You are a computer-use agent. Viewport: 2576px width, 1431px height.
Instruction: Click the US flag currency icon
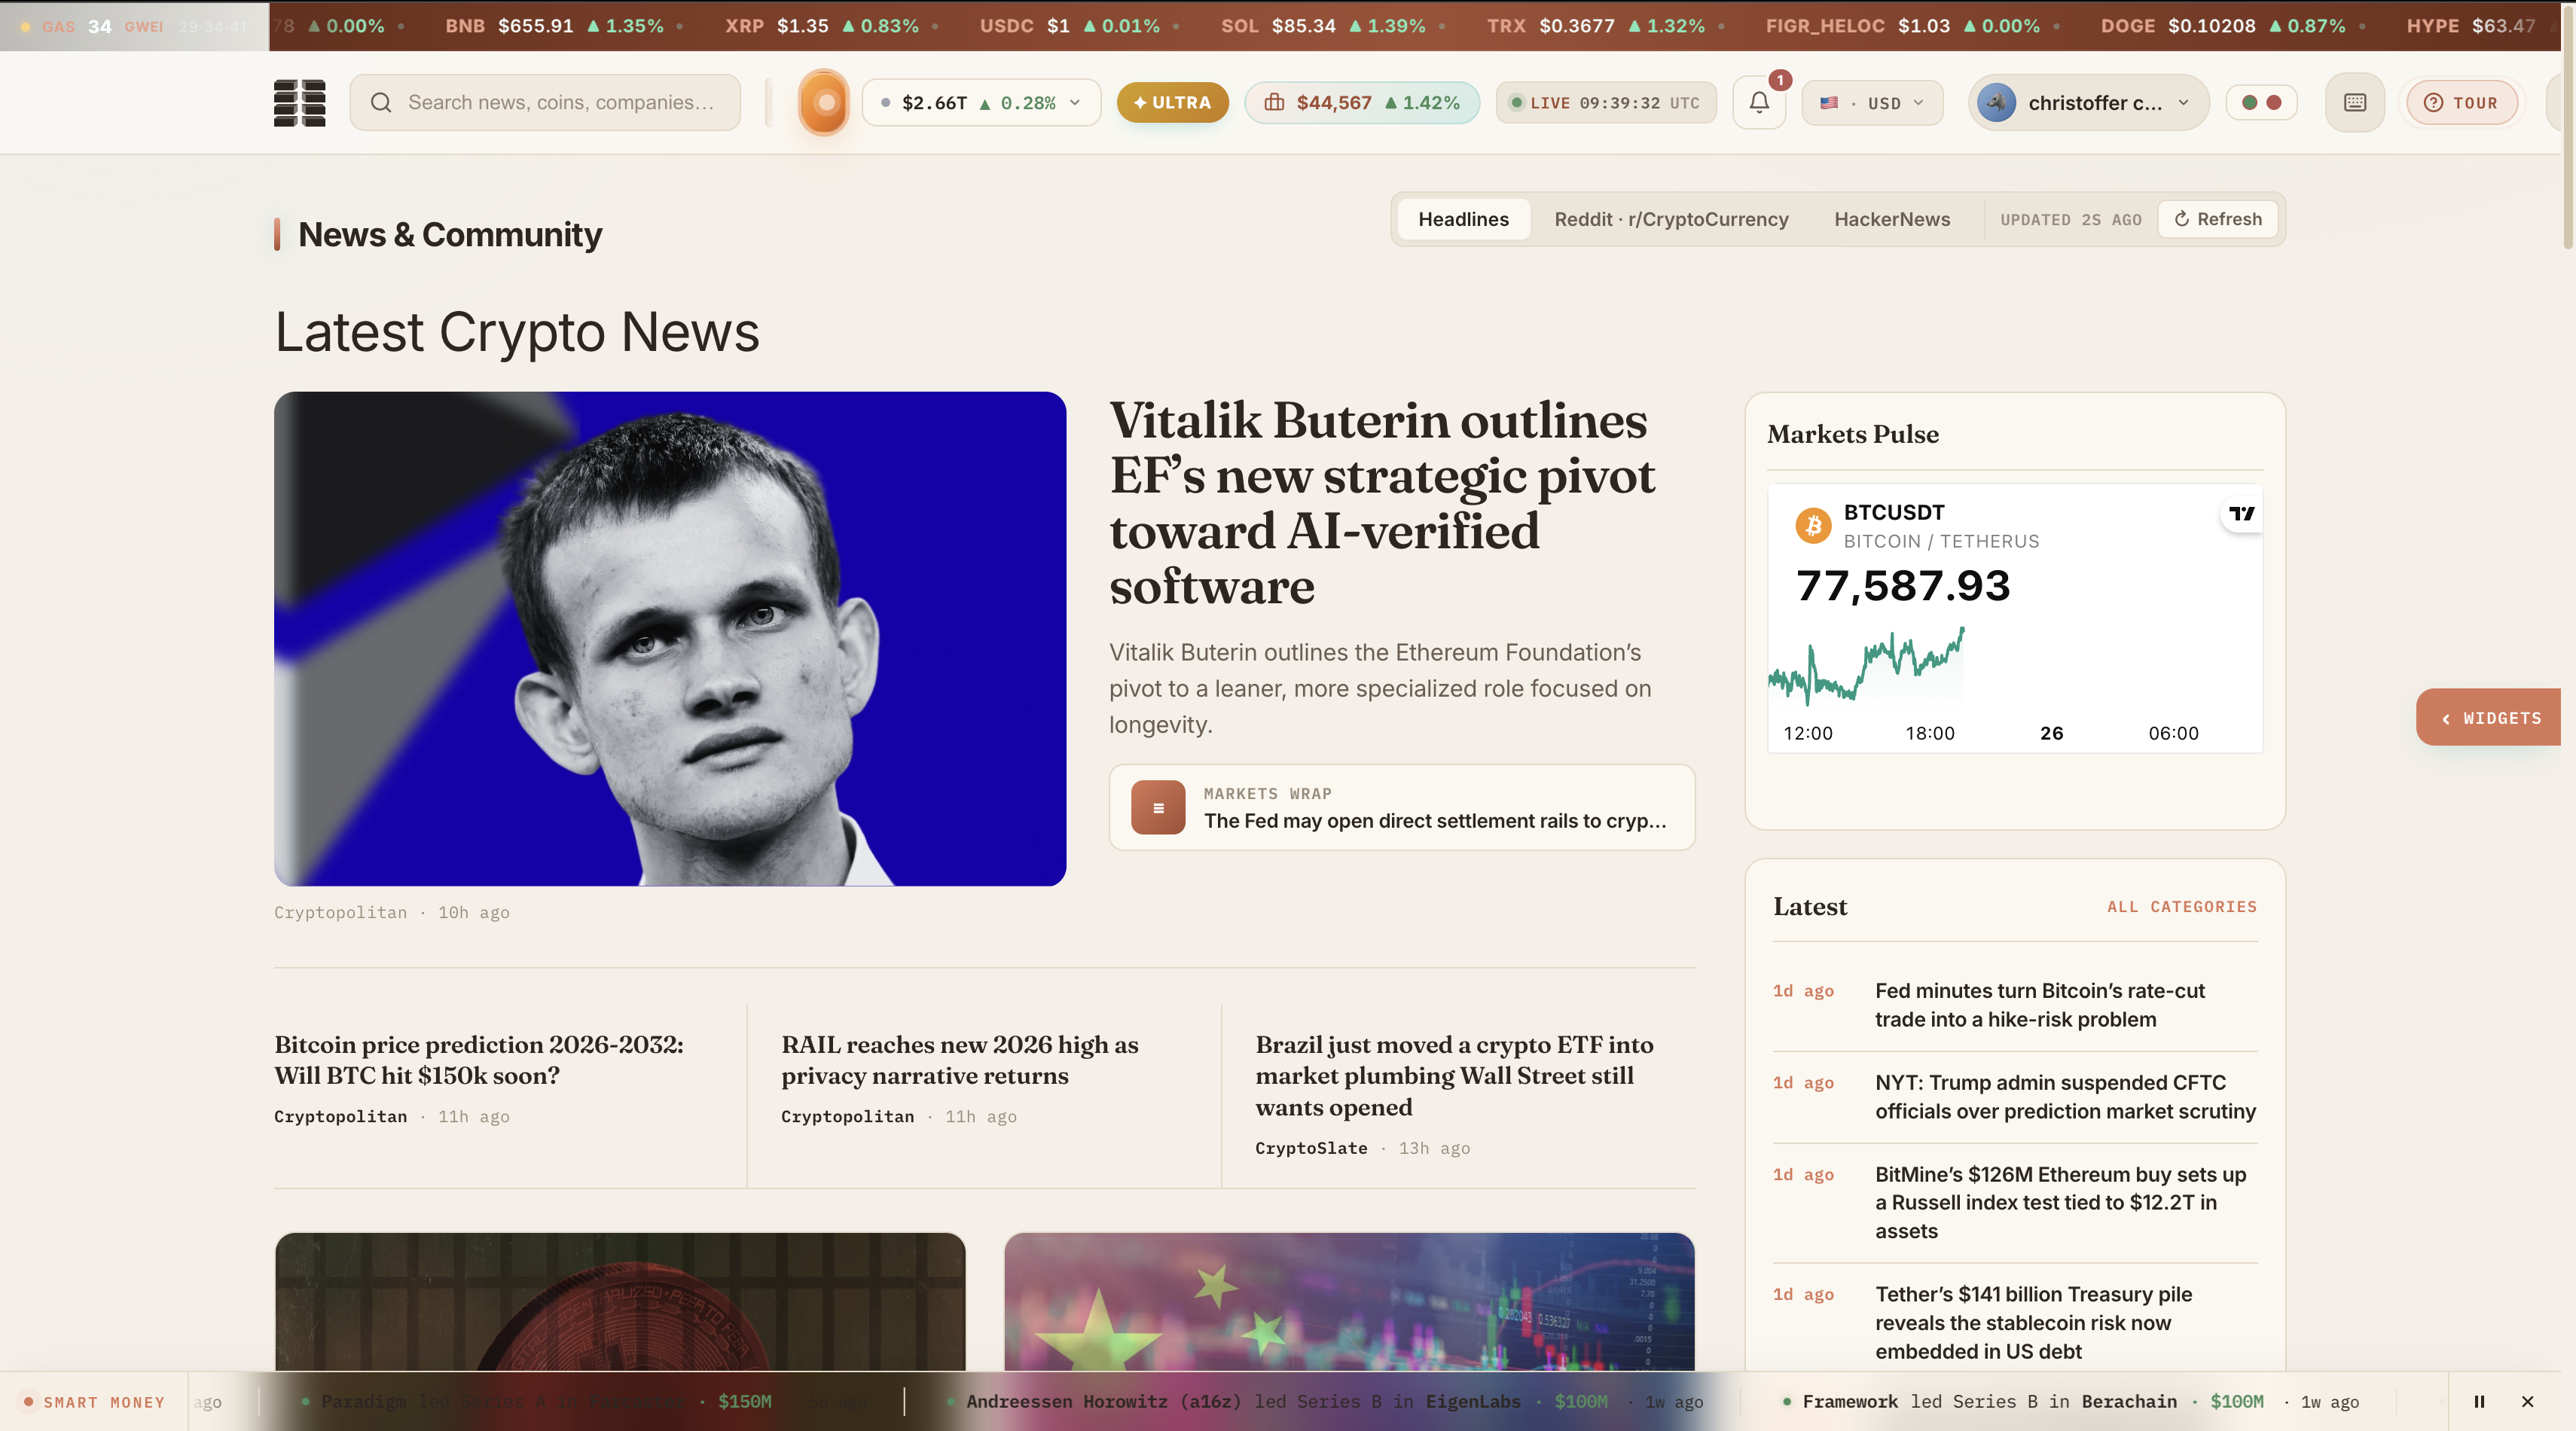coord(1829,103)
